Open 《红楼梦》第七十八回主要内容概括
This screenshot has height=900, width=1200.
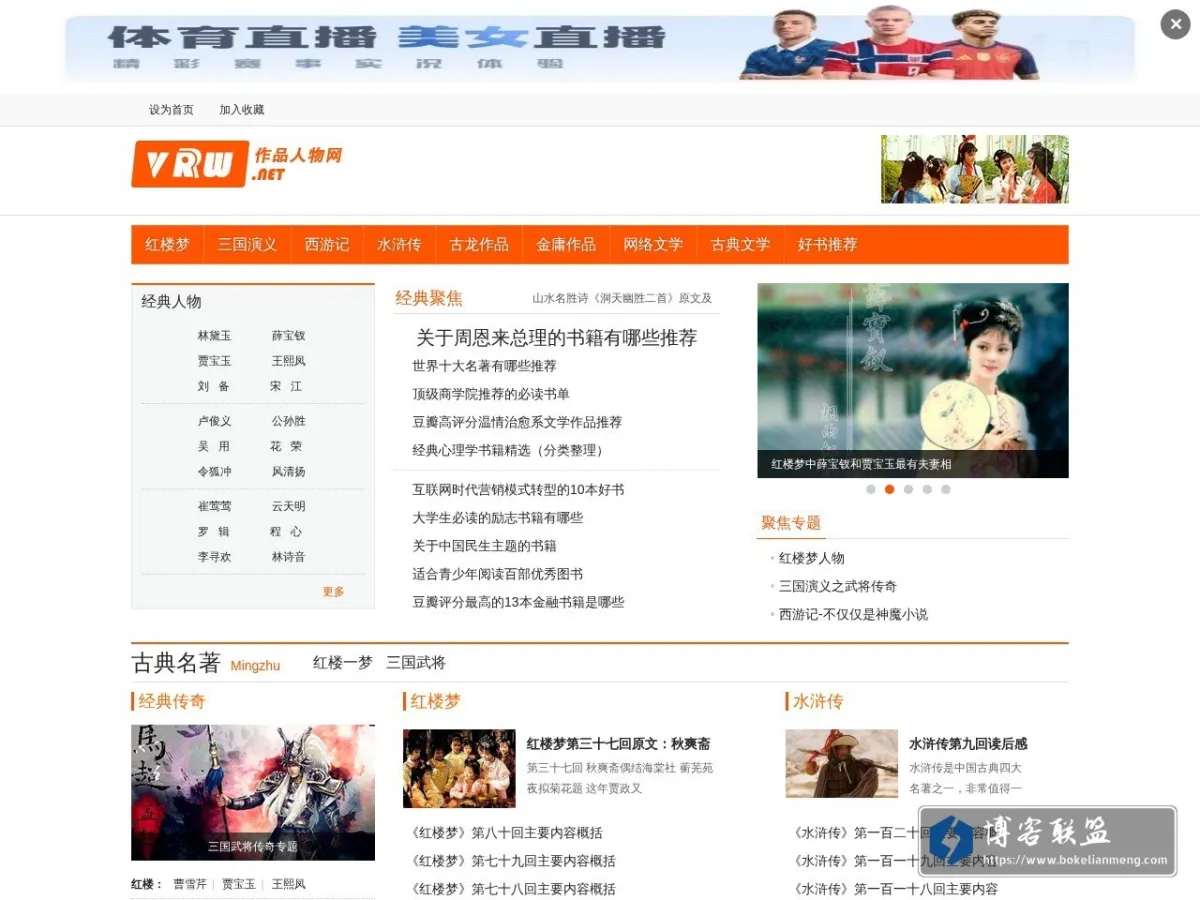click(x=513, y=889)
